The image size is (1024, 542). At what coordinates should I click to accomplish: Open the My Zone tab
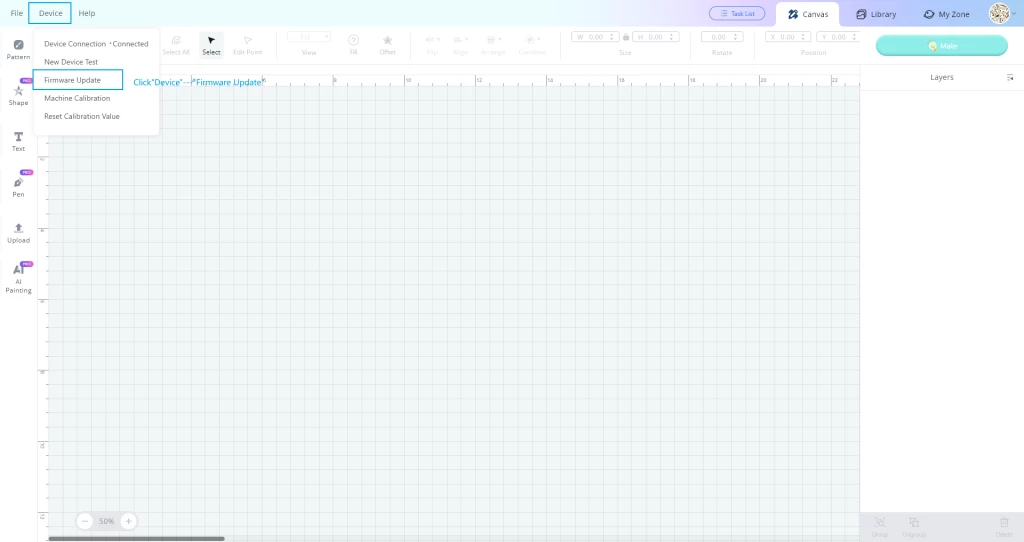pos(946,14)
